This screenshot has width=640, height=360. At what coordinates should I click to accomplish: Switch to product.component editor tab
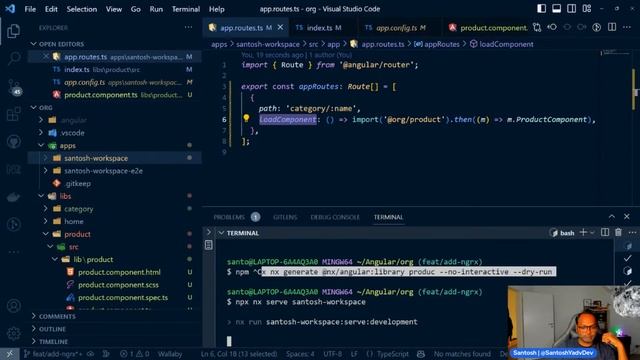click(x=488, y=28)
